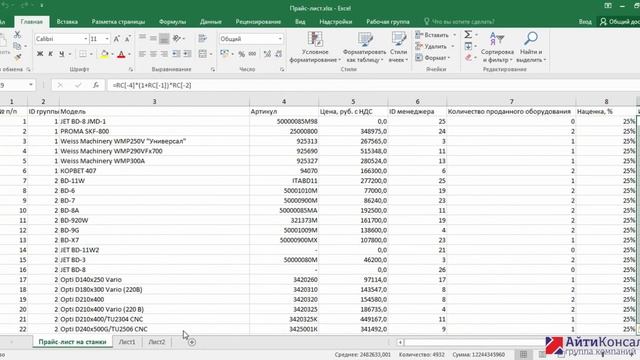Apply the yellow fill color
Image resolution: width=640 pixels, height=360 pixels.
tap(104, 54)
